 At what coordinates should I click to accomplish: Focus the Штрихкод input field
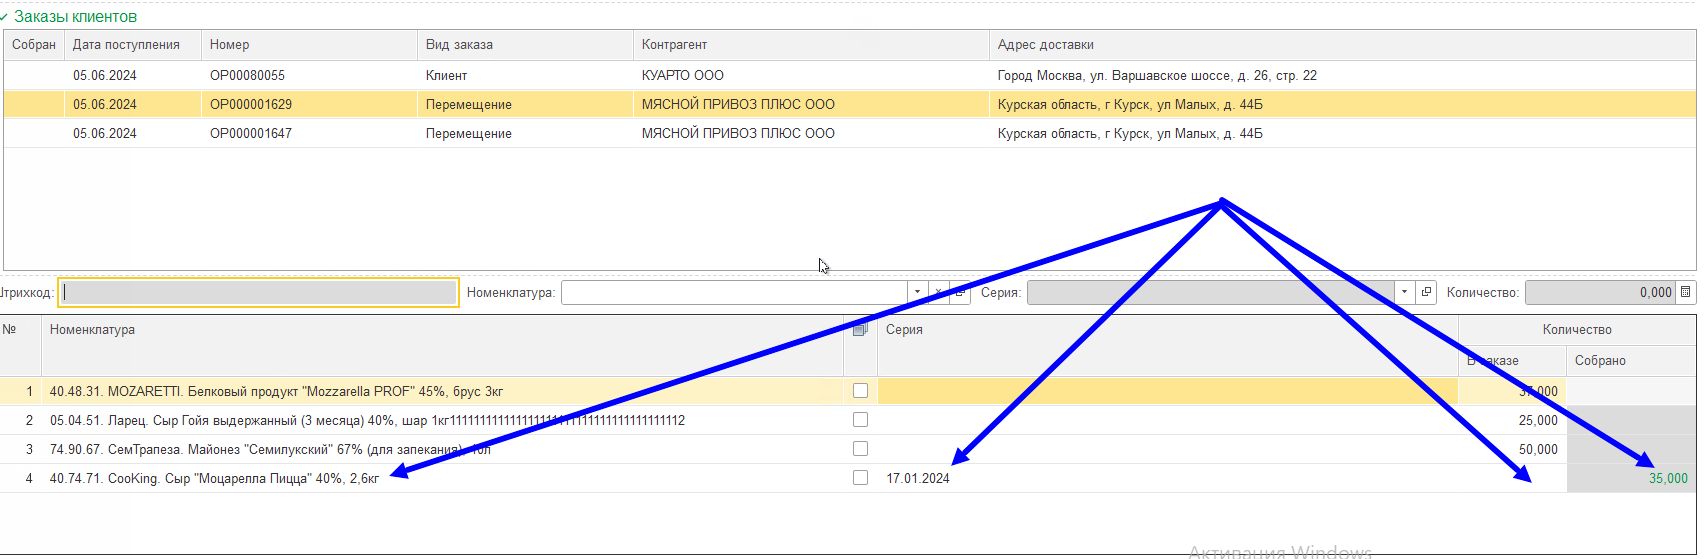[x=258, y=292]
